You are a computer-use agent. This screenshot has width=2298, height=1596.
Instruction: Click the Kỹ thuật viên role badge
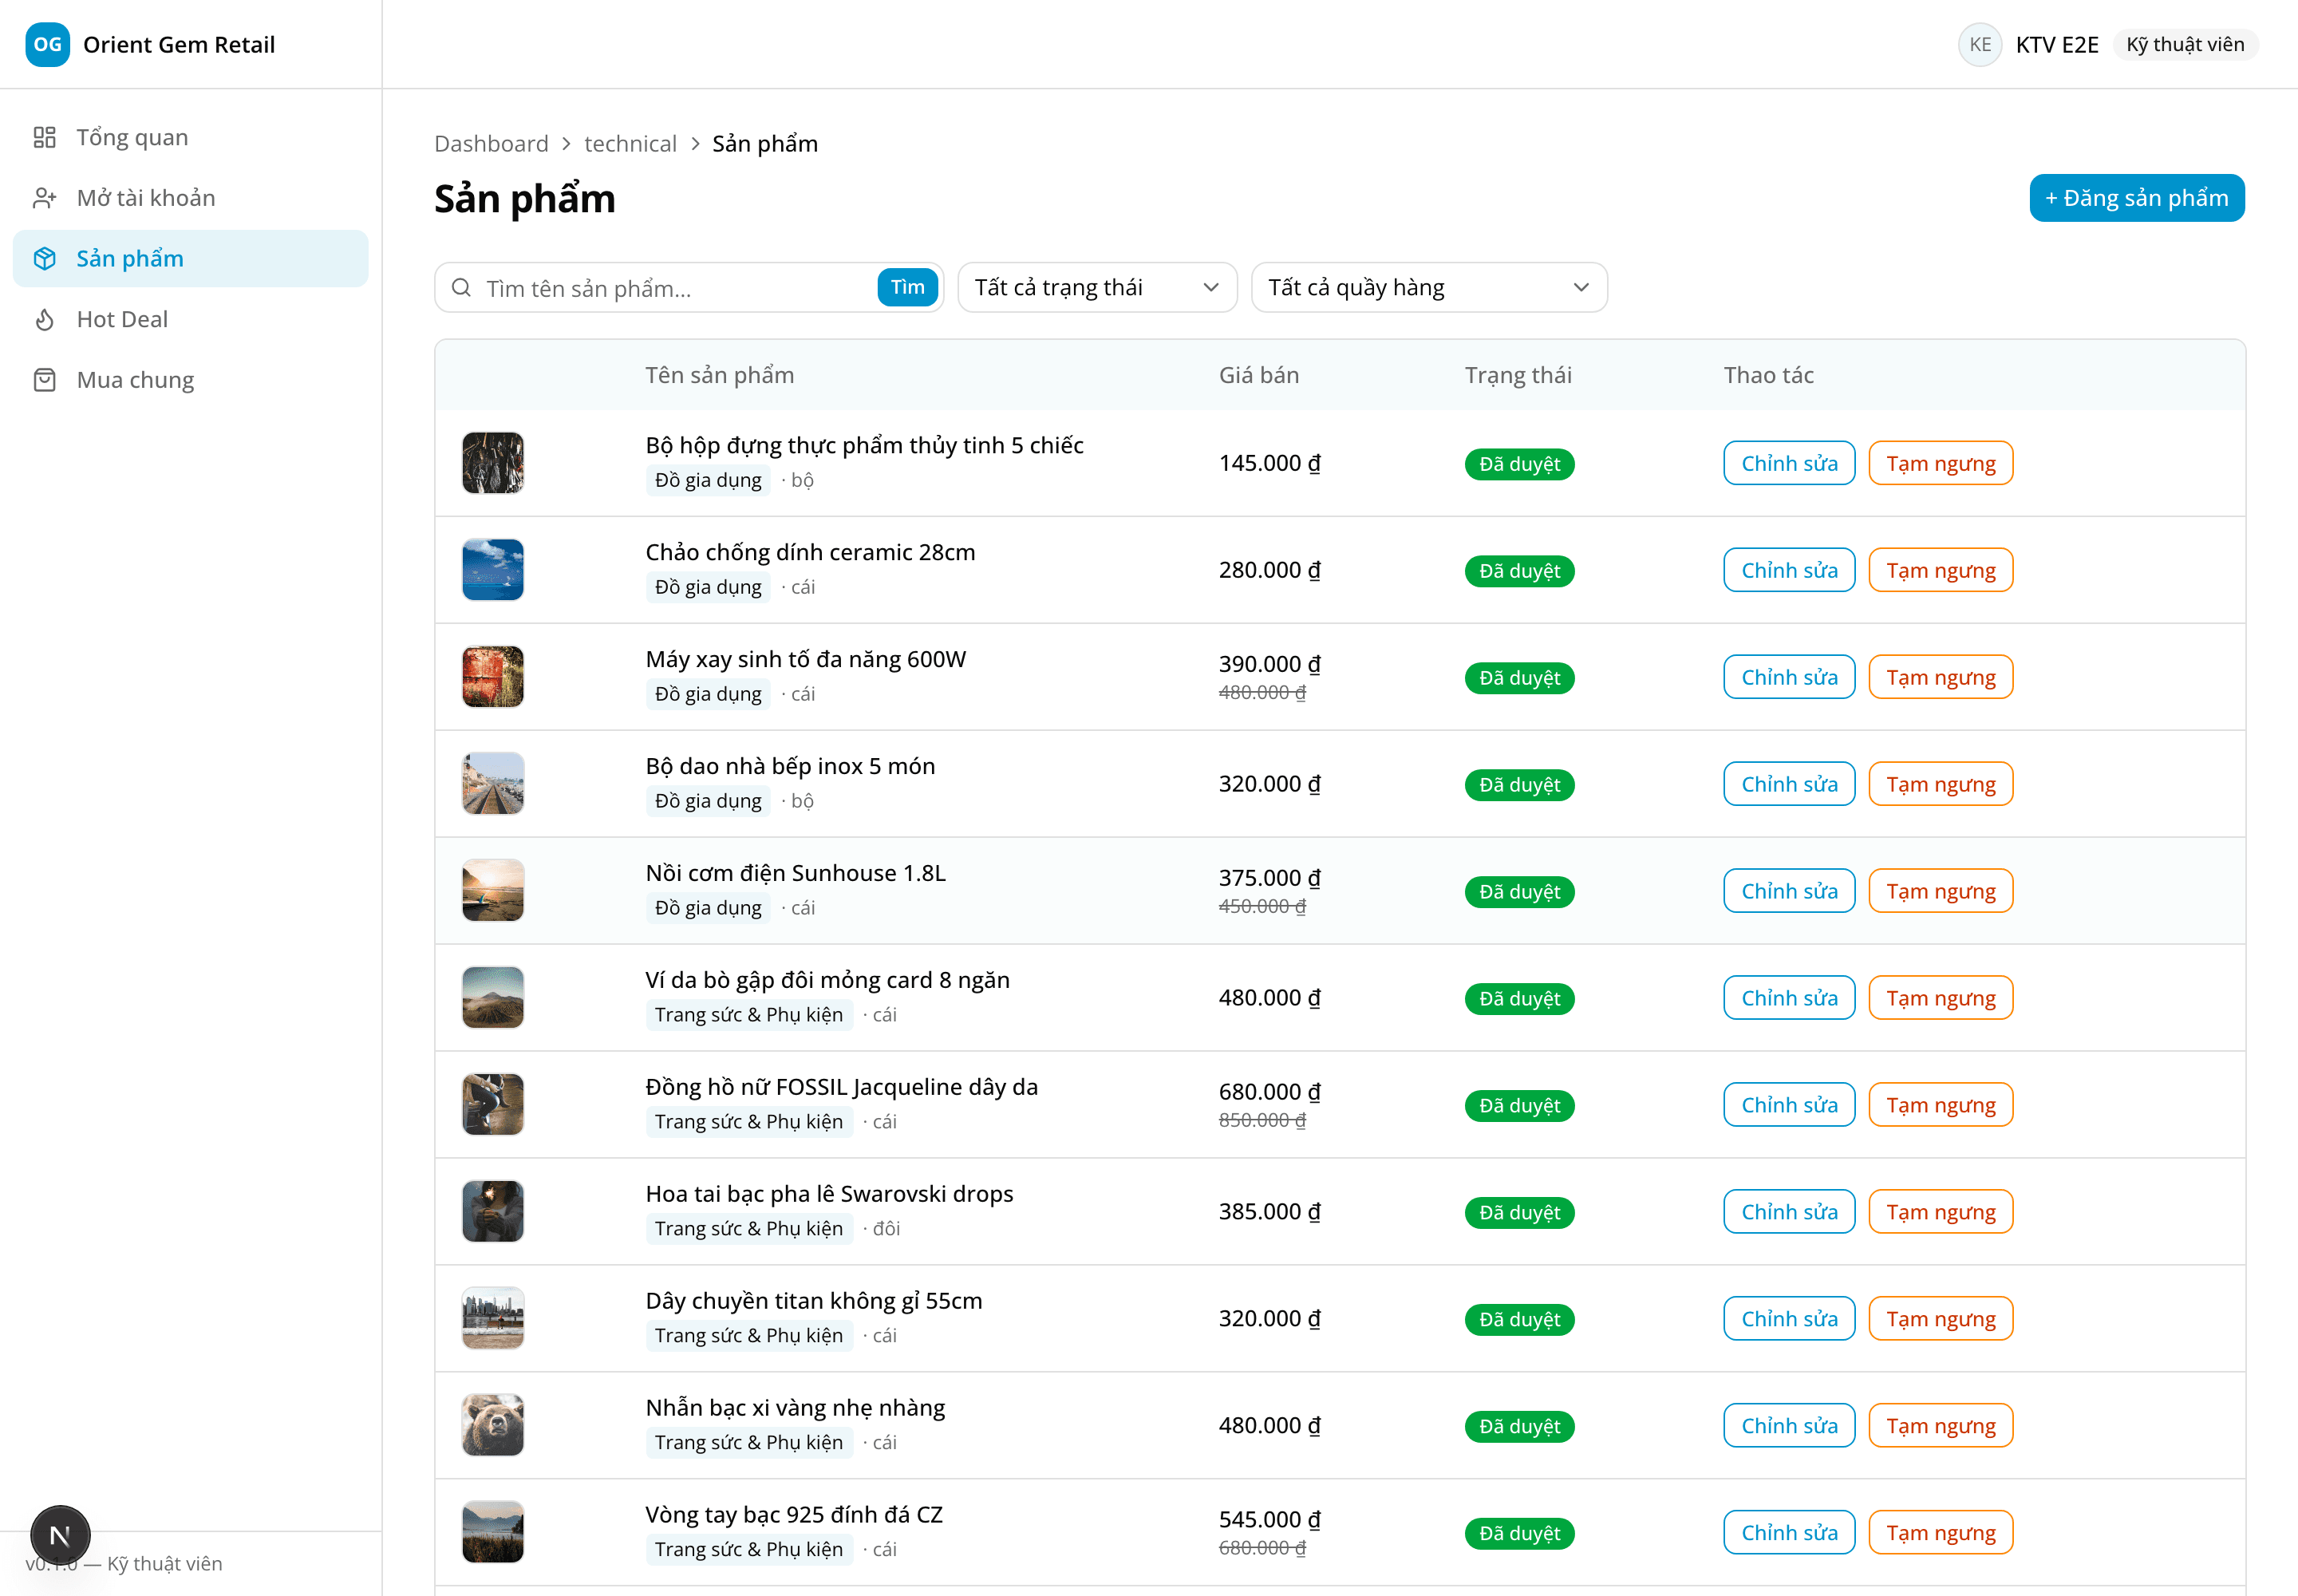pos(2185,44)
